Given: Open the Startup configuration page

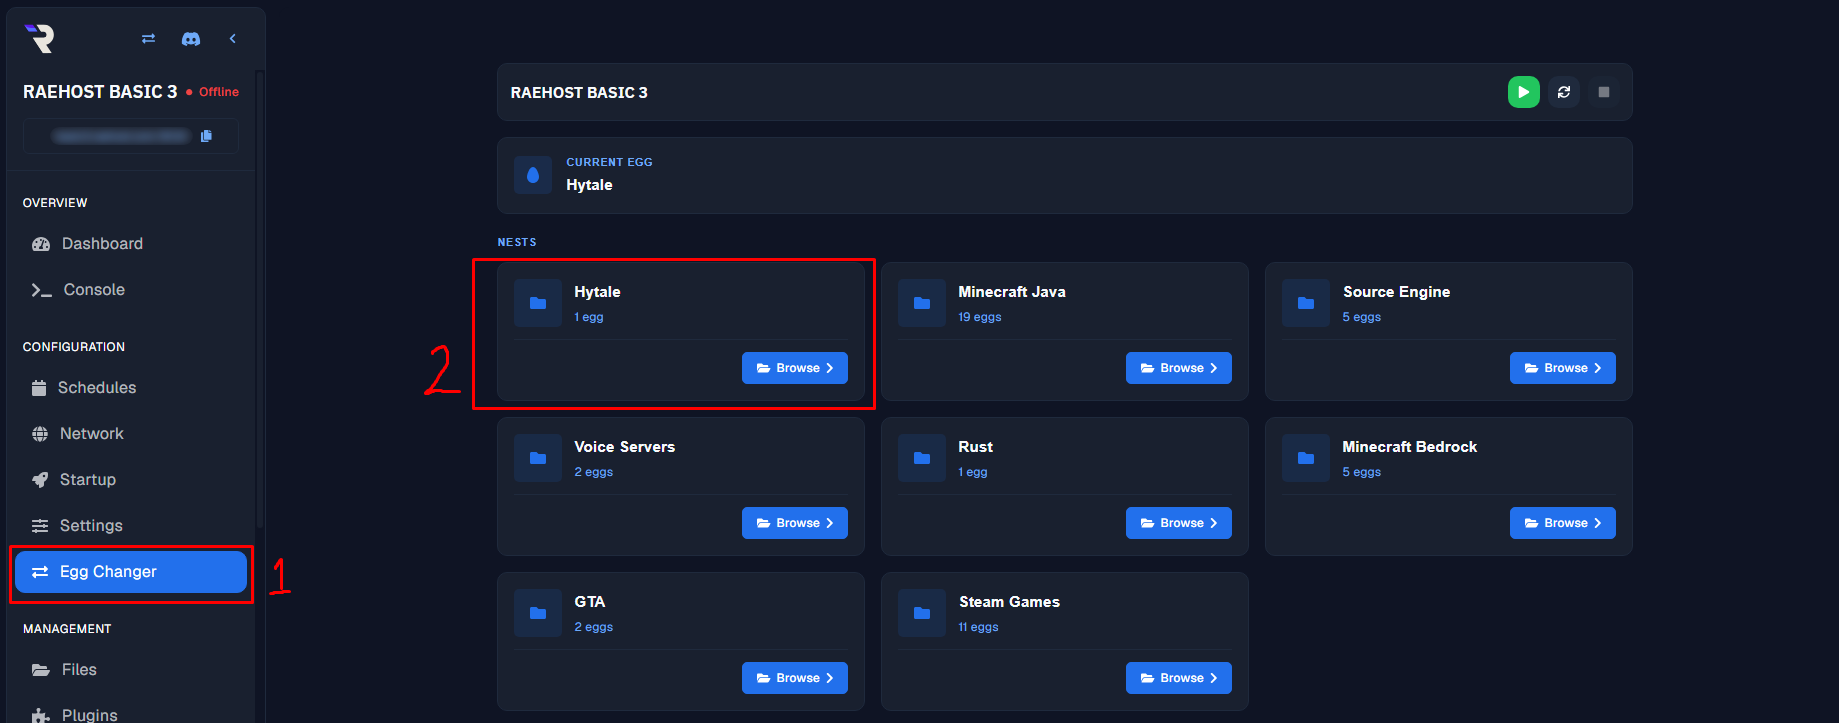Looking at the screenshot, I should [x=131, y=480].
